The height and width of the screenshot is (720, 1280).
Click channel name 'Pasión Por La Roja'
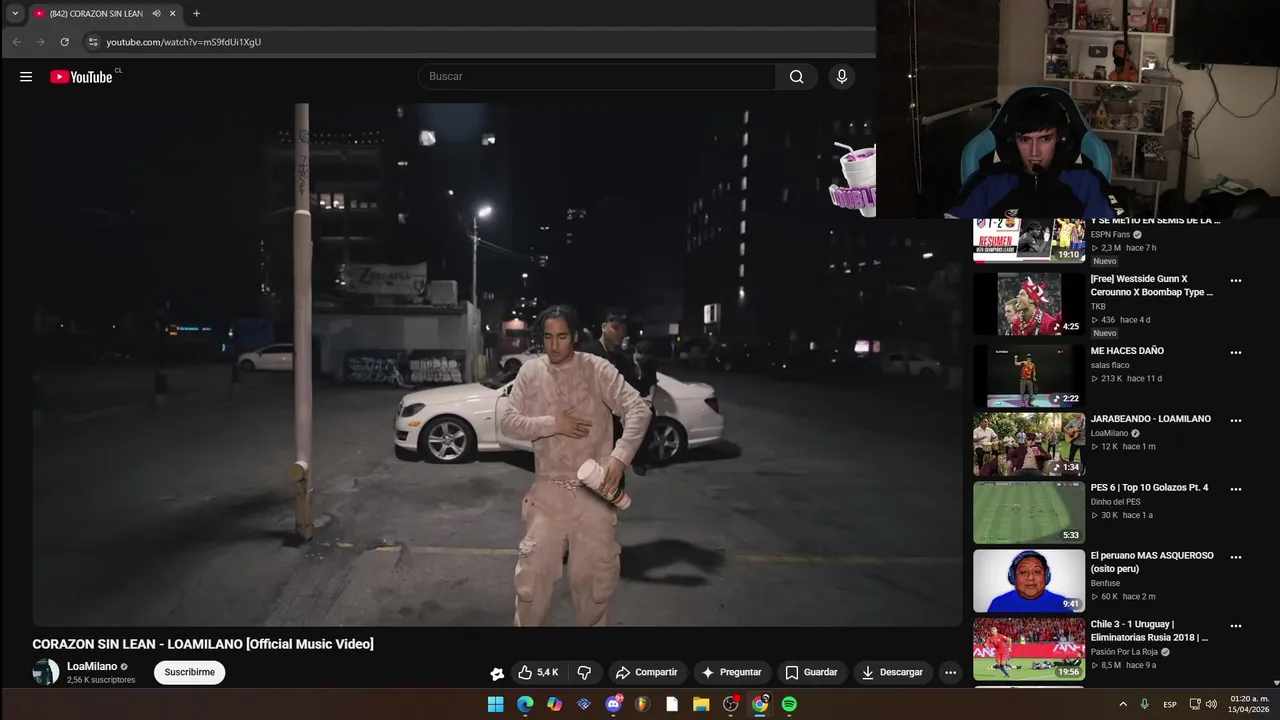[1124, 652]
